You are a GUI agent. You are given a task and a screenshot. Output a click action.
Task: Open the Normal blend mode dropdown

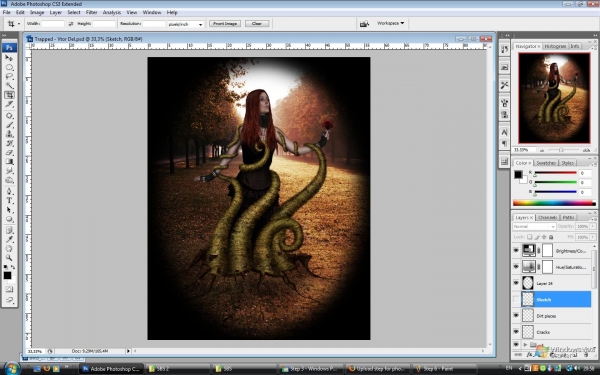point(534,227)
